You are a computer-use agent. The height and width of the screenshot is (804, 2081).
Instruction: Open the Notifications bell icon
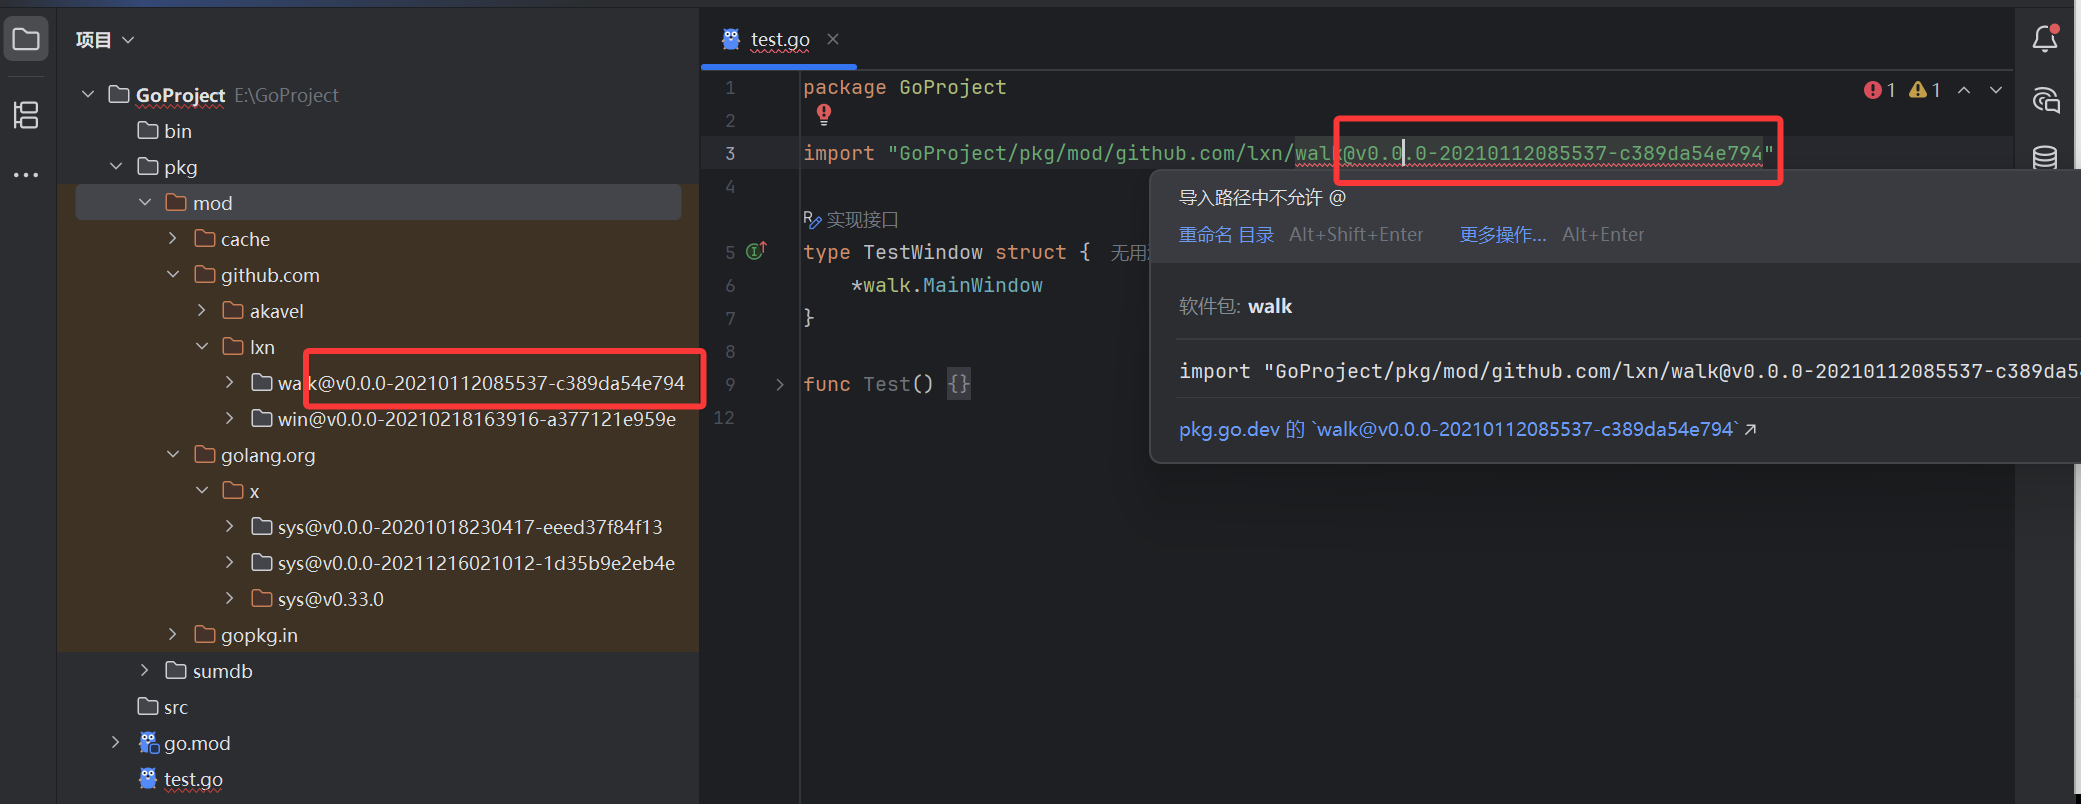point(2045,39)
